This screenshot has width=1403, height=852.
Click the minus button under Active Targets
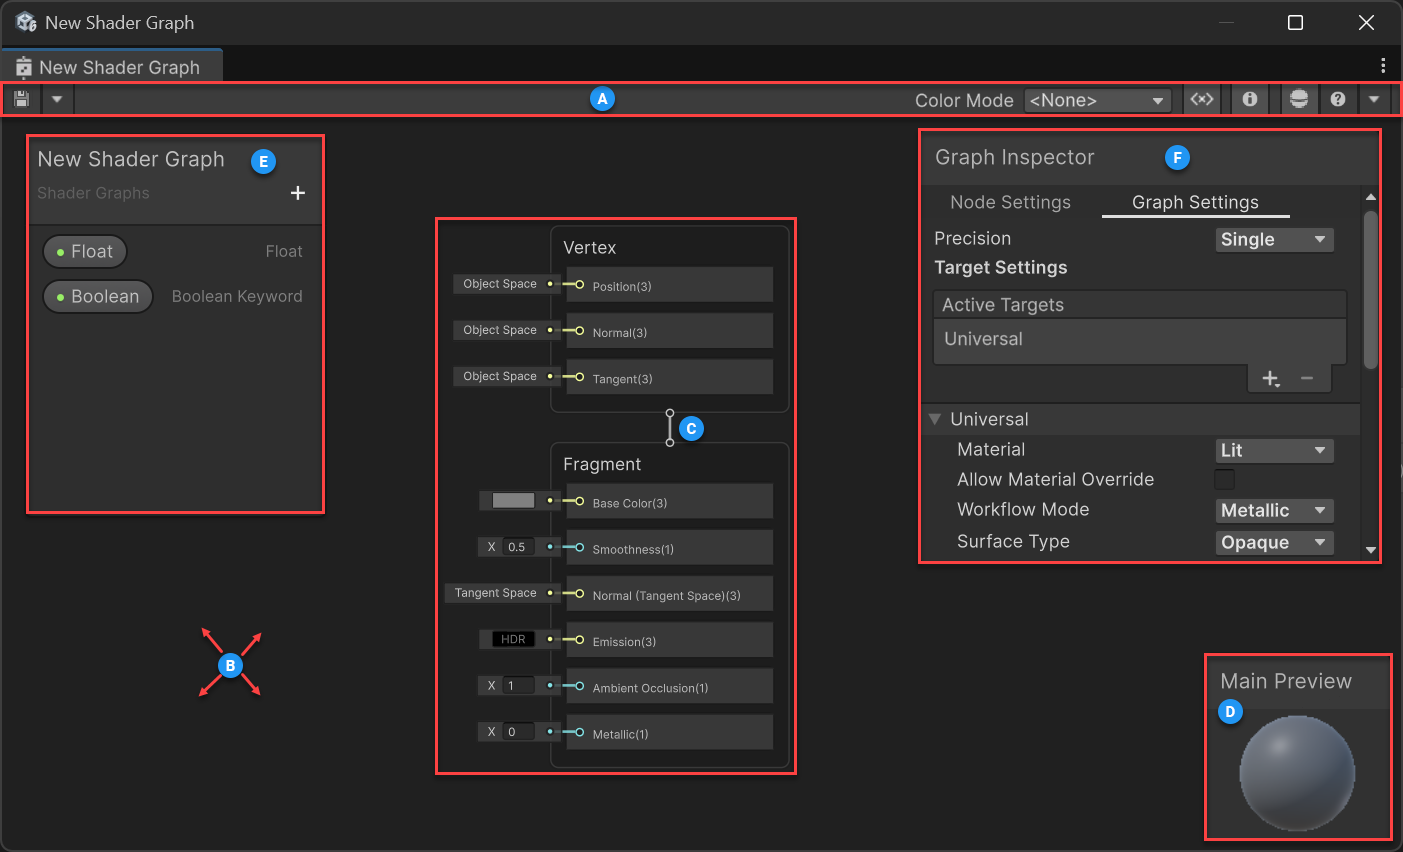click(x=1307, y=379)
